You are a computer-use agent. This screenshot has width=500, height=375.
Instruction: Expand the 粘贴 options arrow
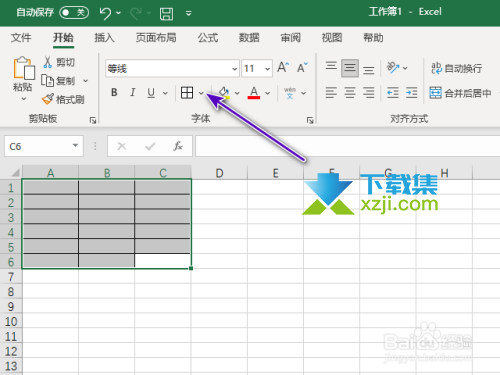(x=24, y=99)
